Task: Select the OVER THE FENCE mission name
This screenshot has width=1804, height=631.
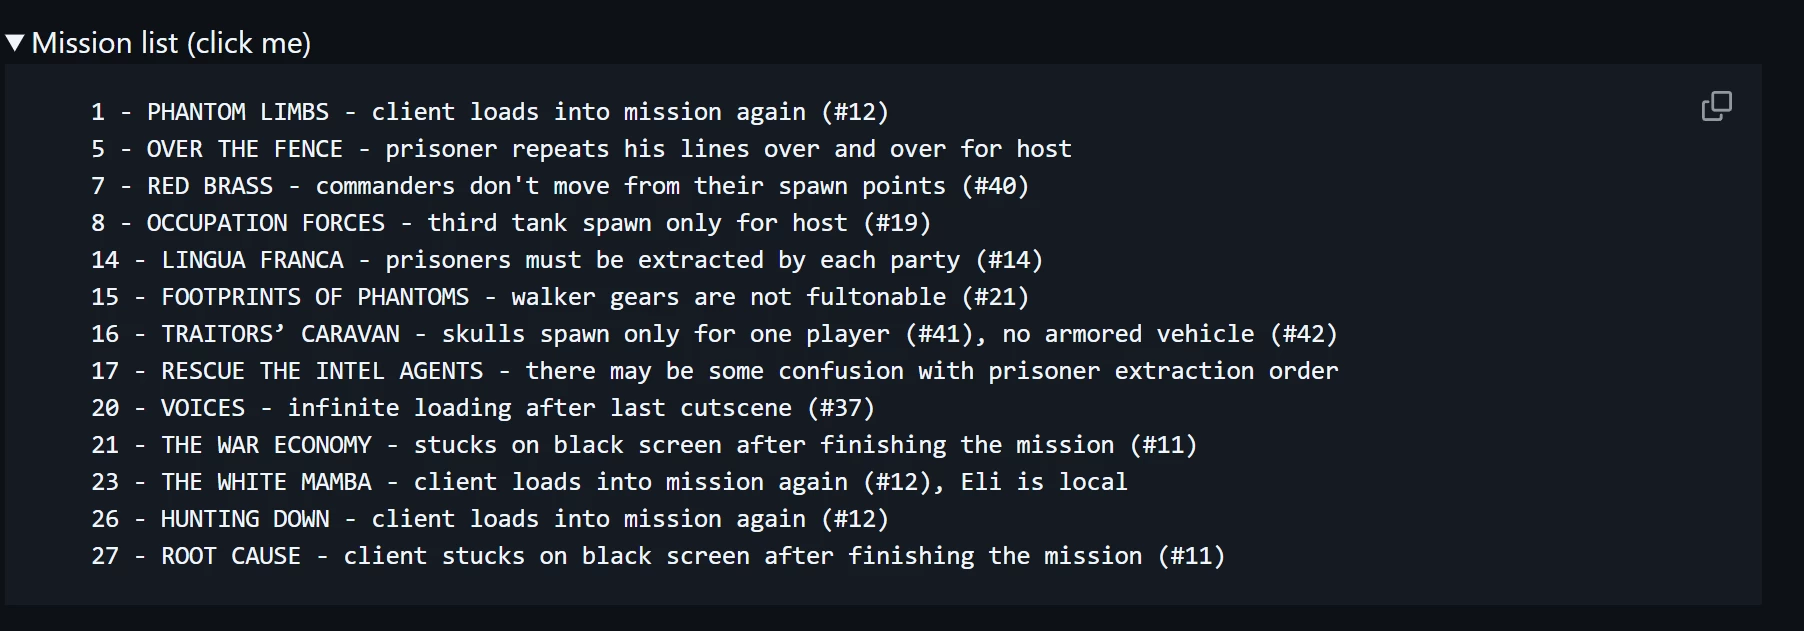Action: tap(244, 149)
